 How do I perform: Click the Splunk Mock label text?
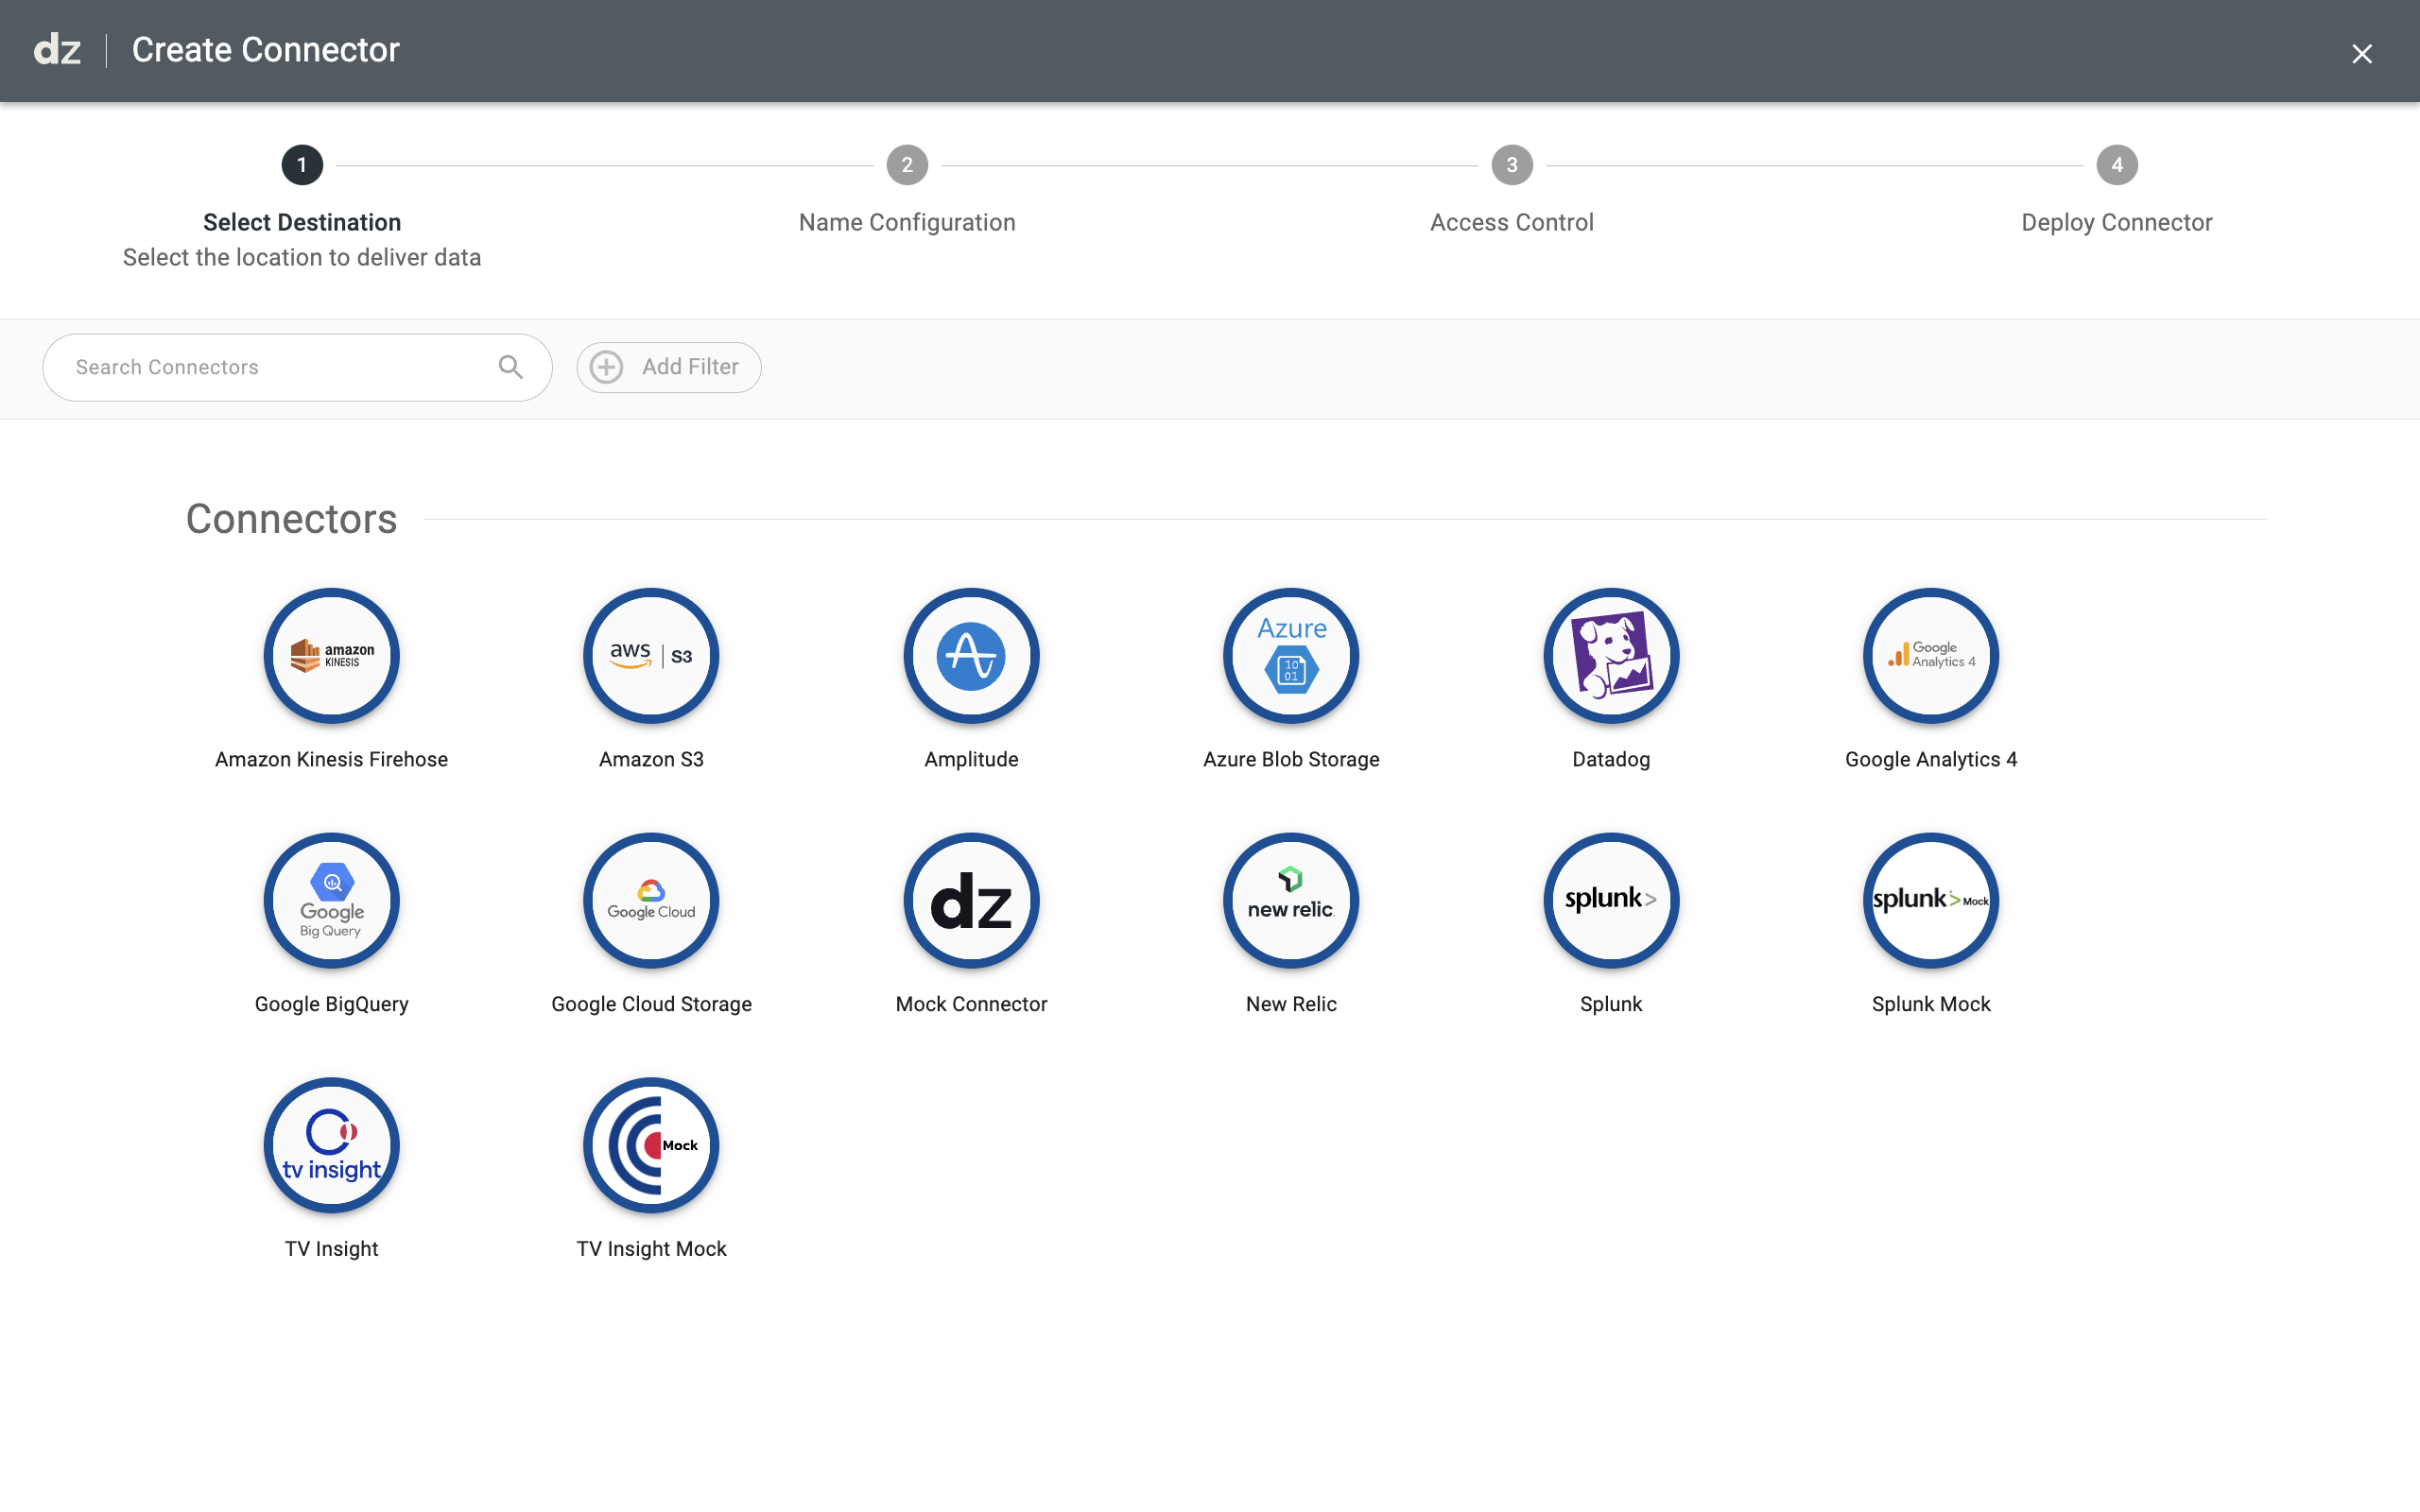(1931, 1004)
